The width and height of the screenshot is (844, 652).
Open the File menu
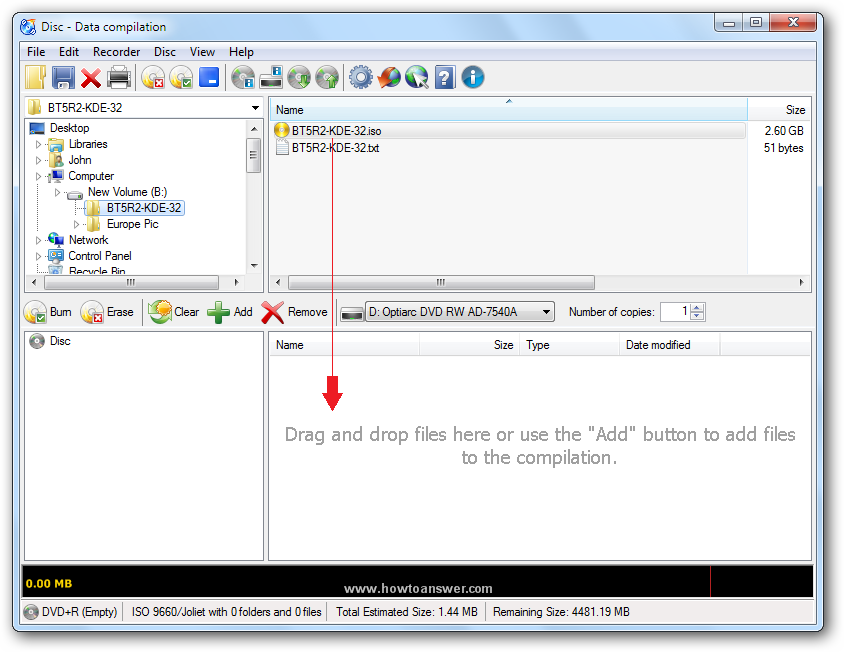[x=36, y=52]
